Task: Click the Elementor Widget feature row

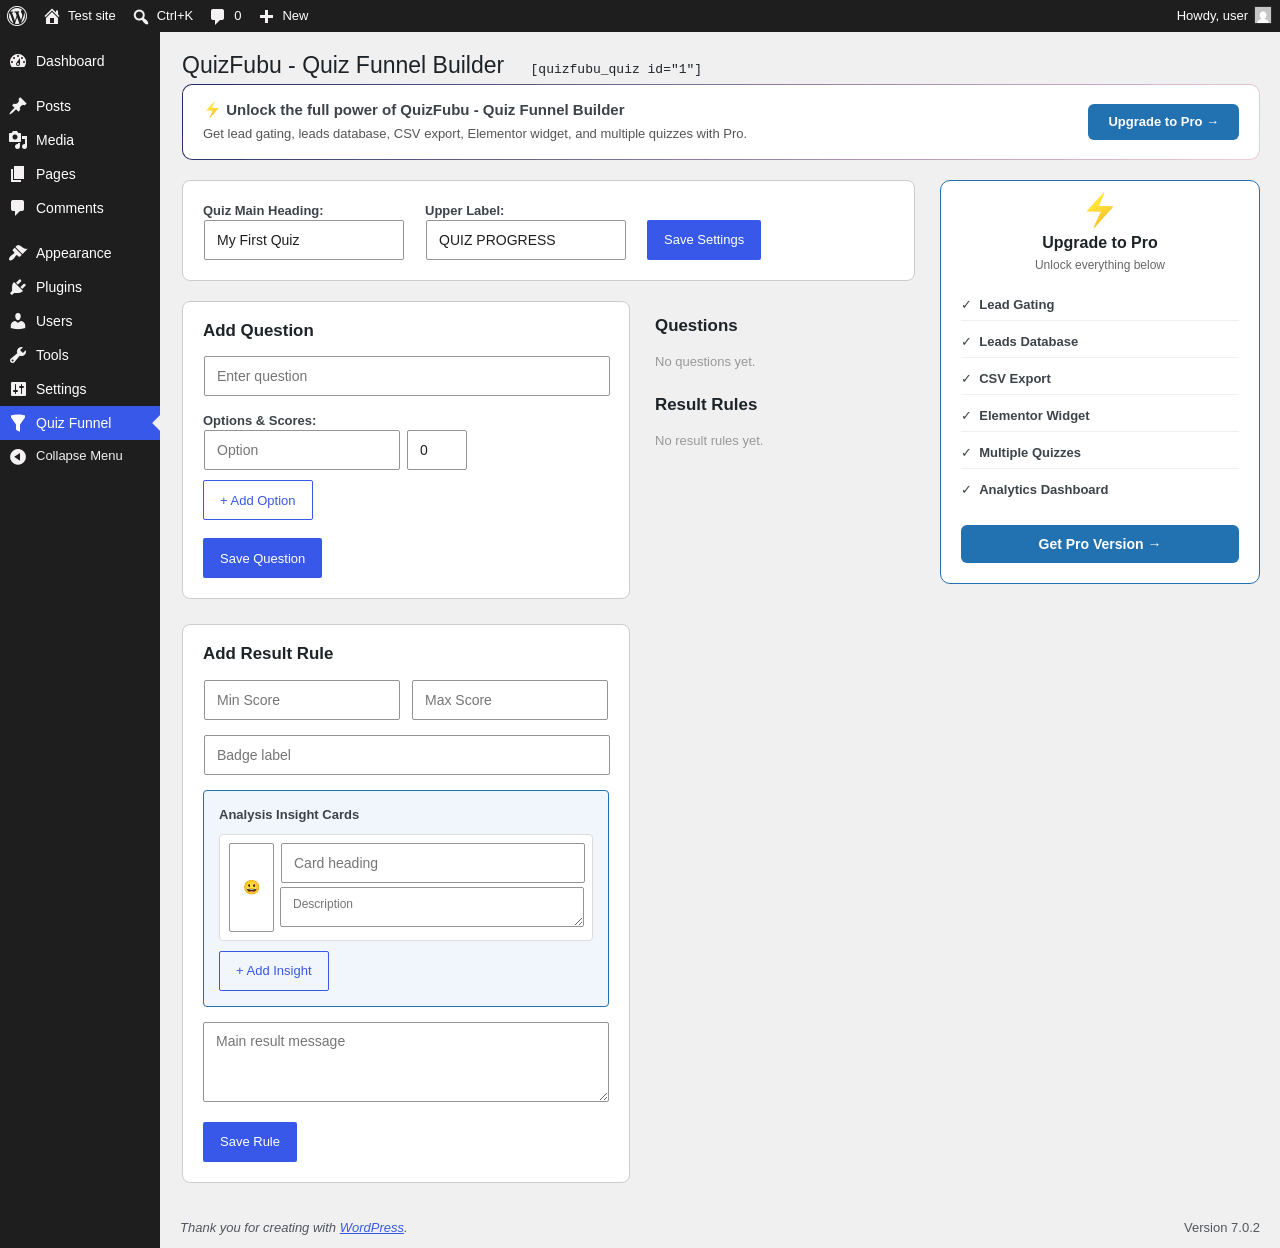Action: [x=1100, y=416]
